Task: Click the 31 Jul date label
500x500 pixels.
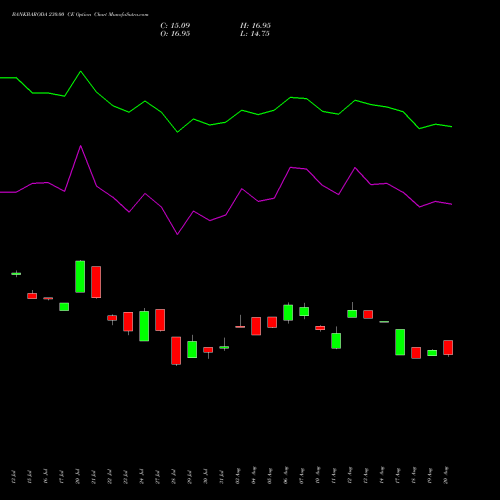Action: 222,477
